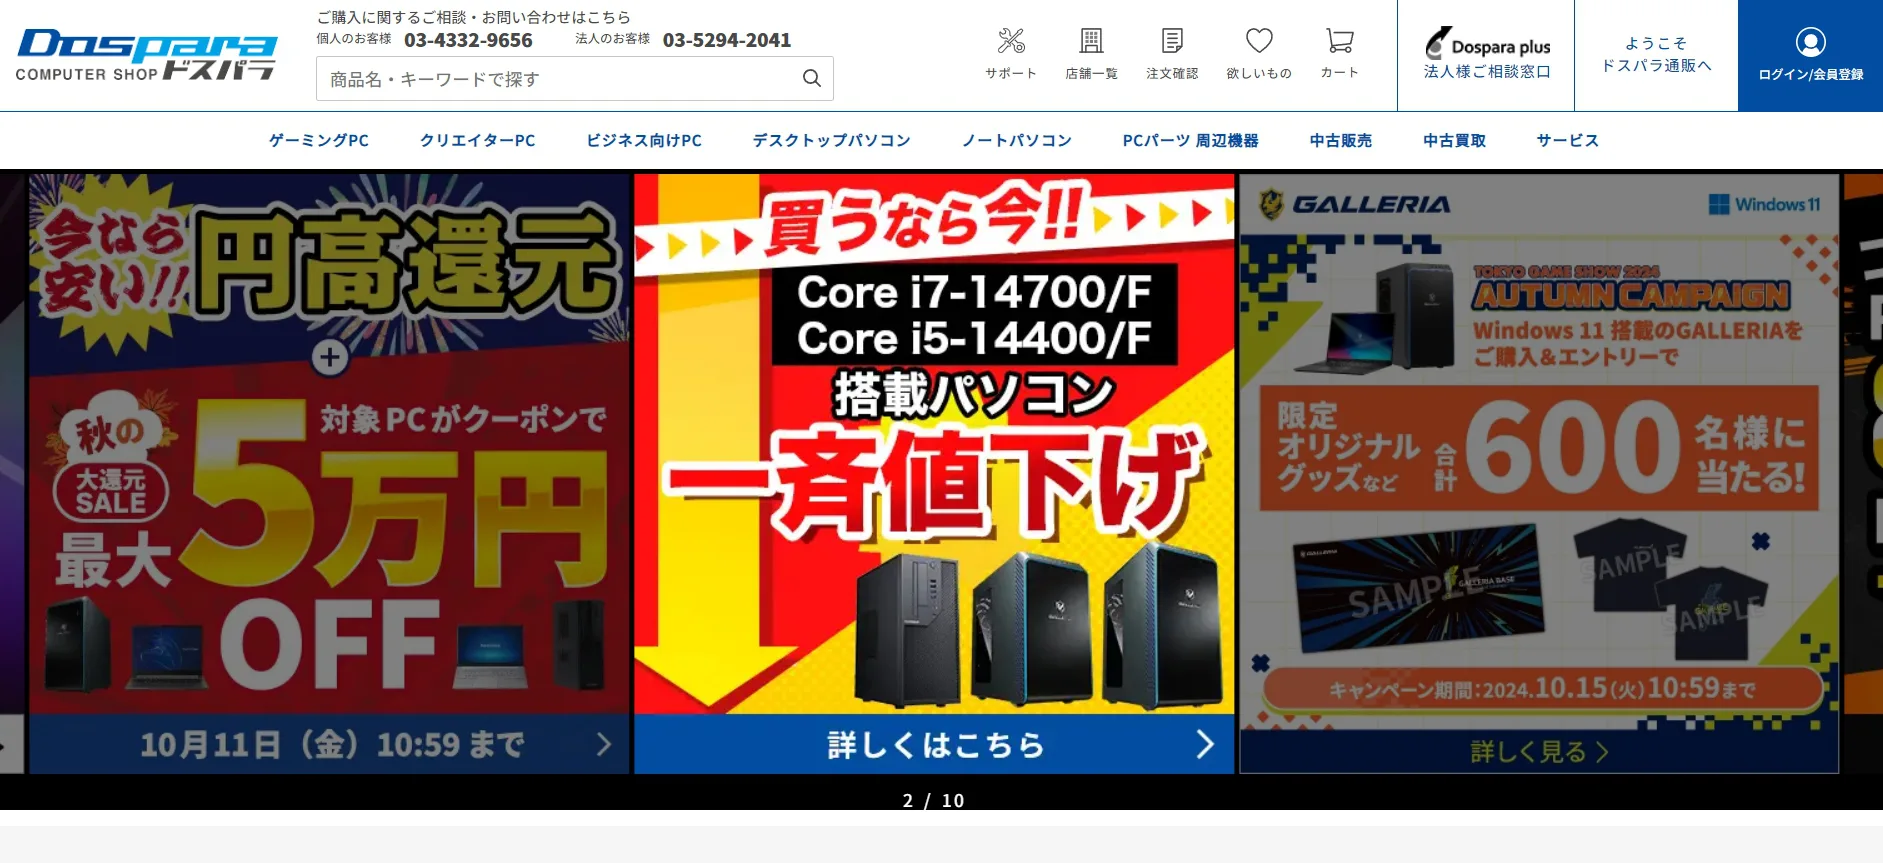Screen dimensions: 1883x863
Task: Open the shopping cart icon
Action: [x=1339, y=42]
